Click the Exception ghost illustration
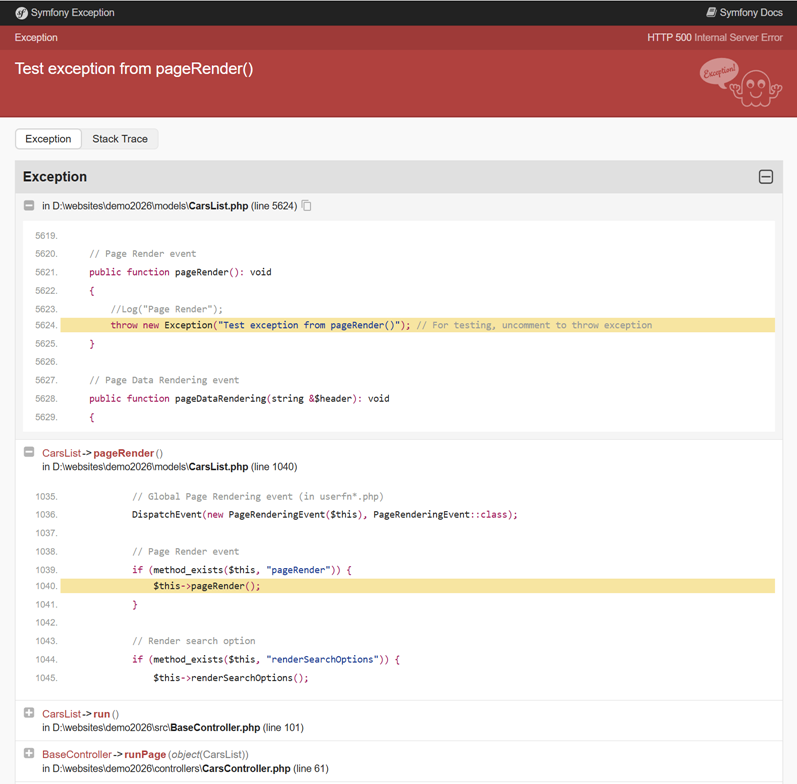The width and height of the screenshot is (797, 784). tap(741, 82)
